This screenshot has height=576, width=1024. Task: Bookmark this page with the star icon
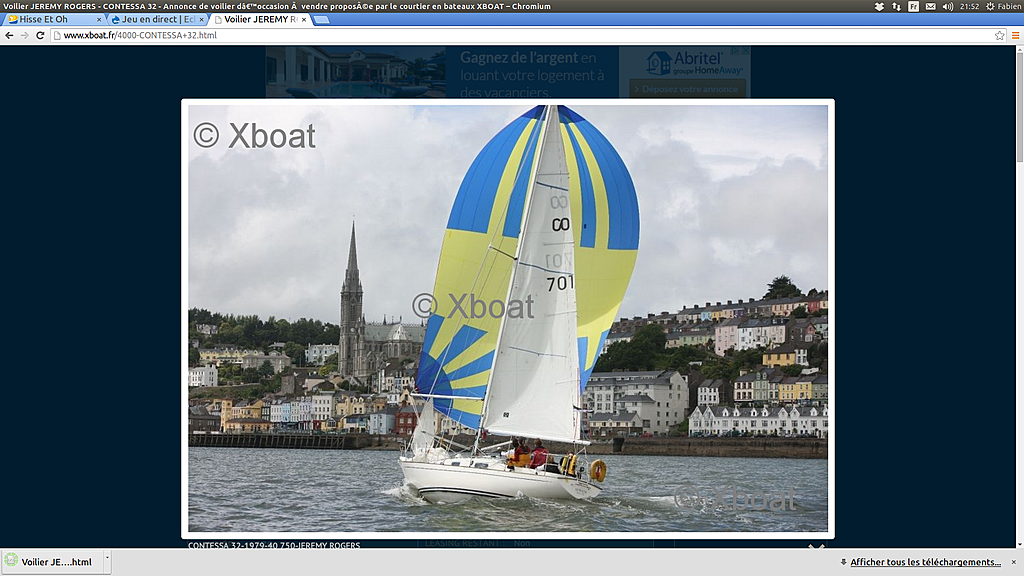1000,35
